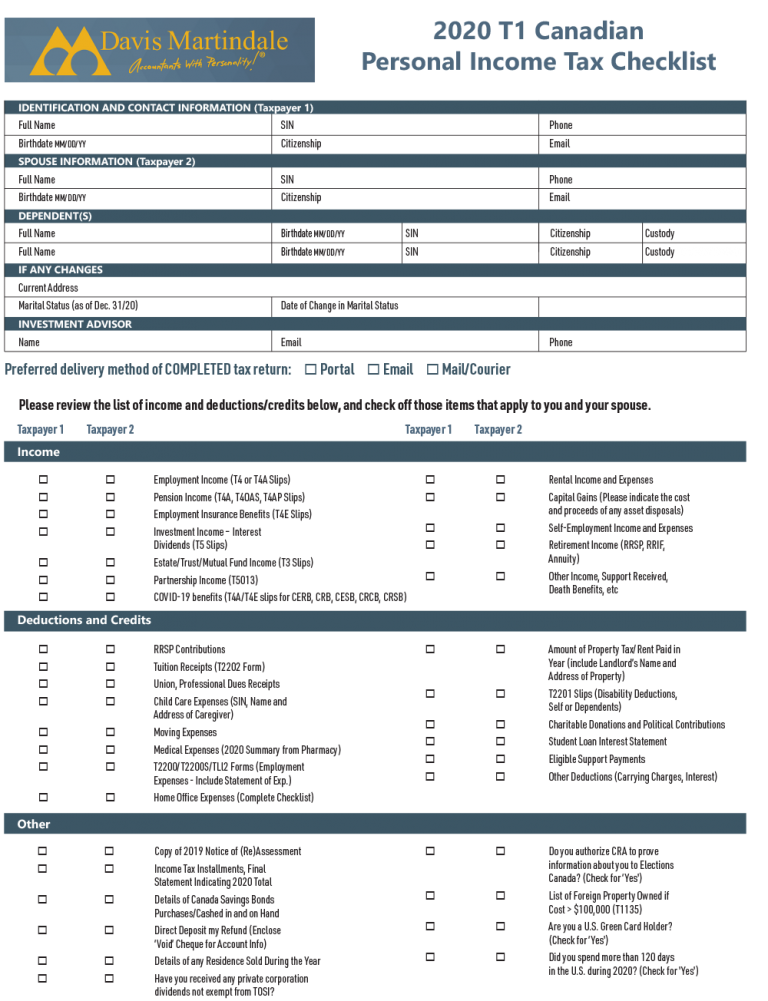
Task: Mark Taxpayer 2 Moving Expenses checkbox
Action: tap(110, 732)
